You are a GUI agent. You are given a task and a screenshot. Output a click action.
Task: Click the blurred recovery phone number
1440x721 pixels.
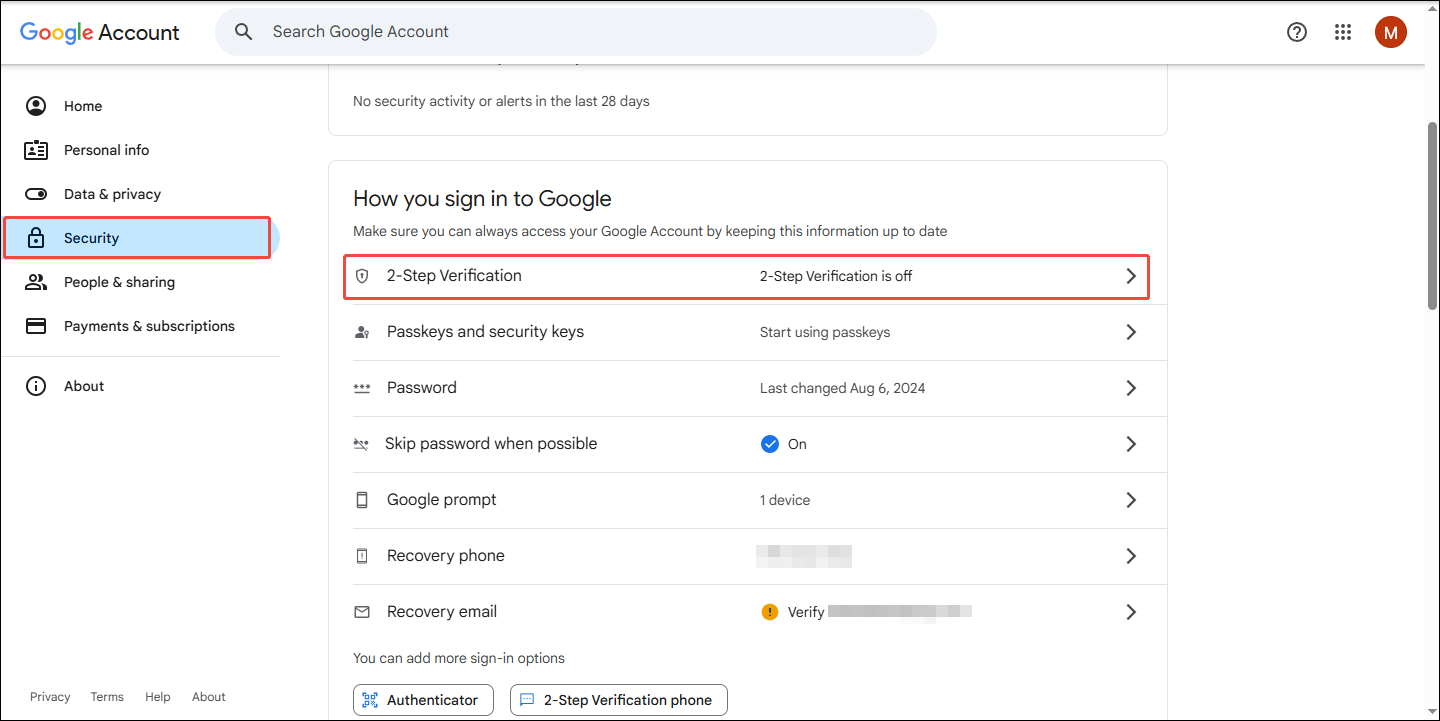[x=804, y=556]
